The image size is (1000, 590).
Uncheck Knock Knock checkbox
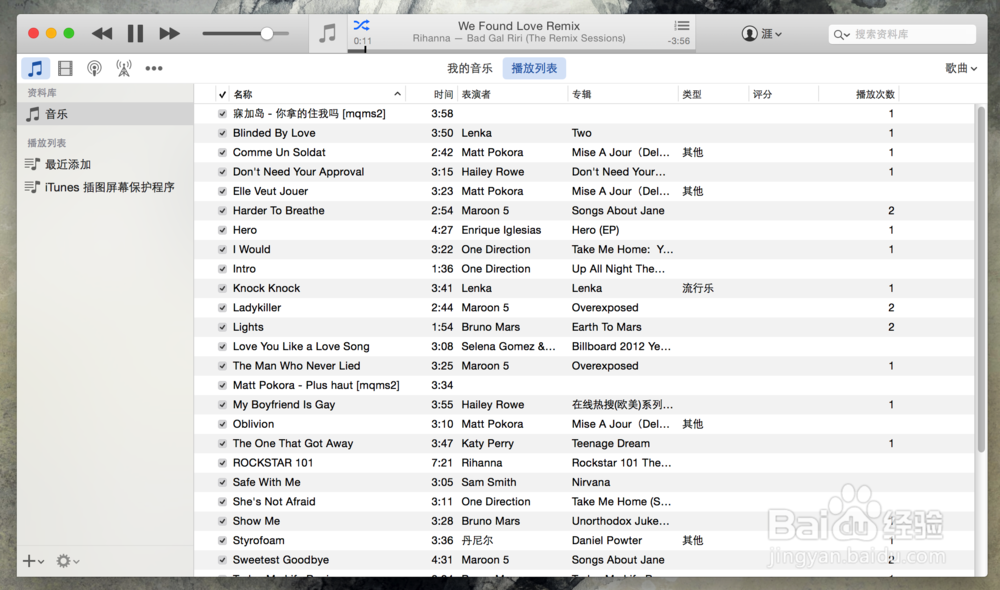click(222, 288)
